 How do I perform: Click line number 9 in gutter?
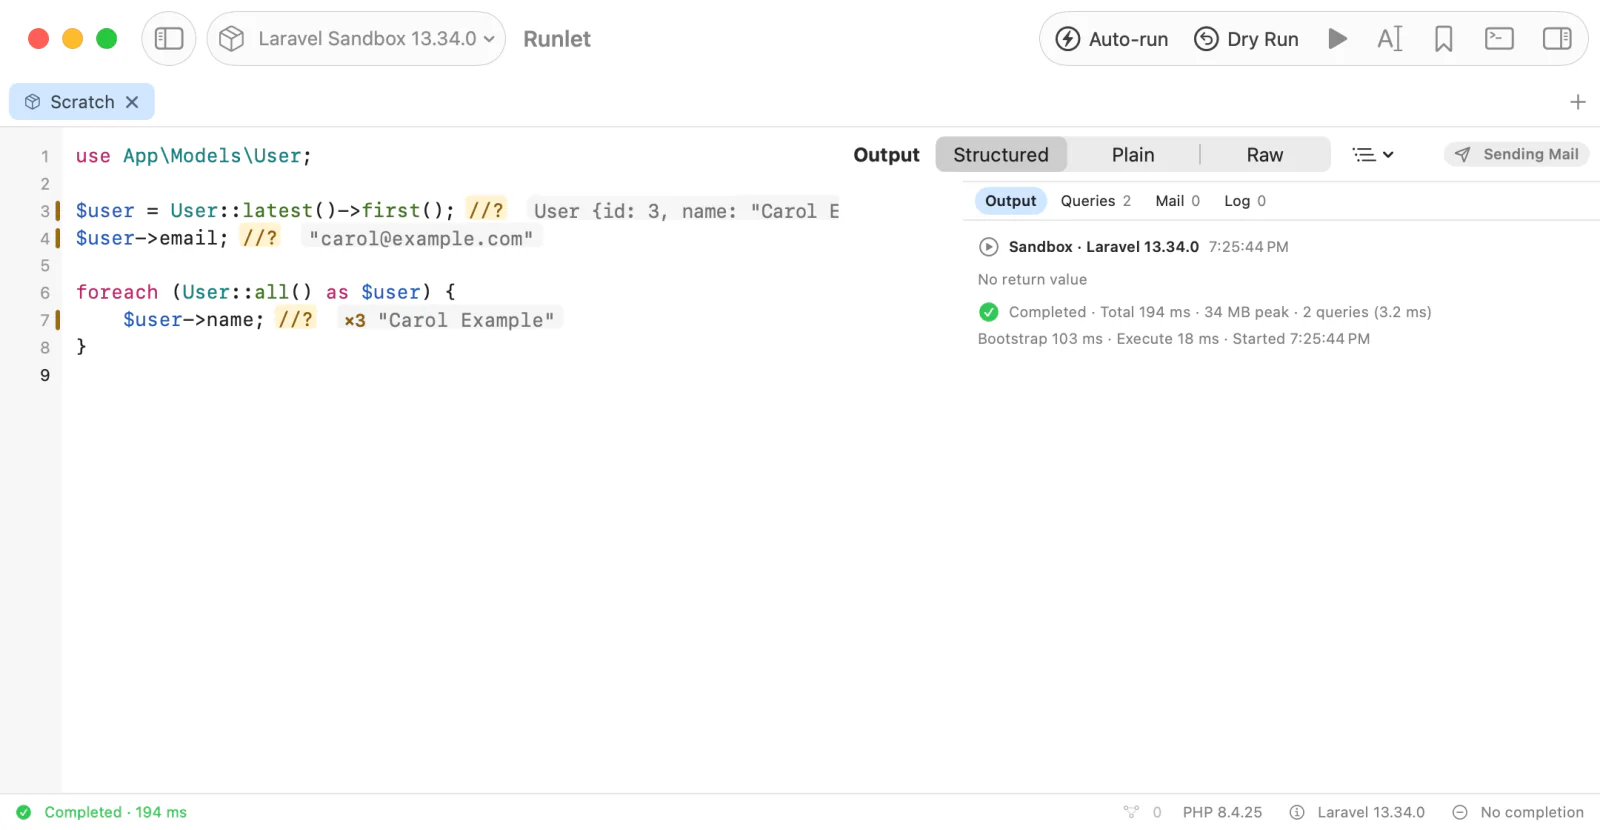(44, 375)
